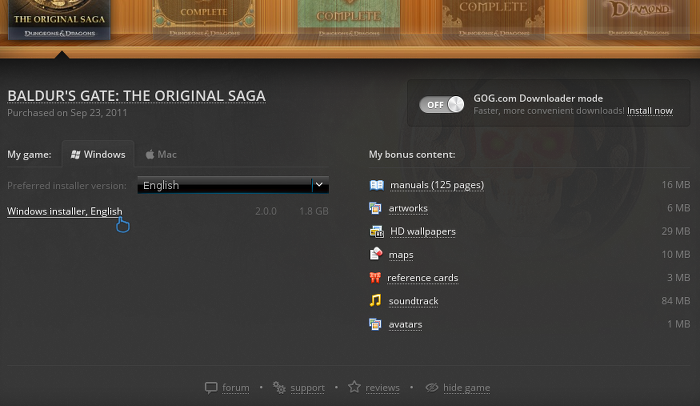This screenshot has height=406, width=700.
Task: Select the fourth Complete game cover
Action: (493, 19)
